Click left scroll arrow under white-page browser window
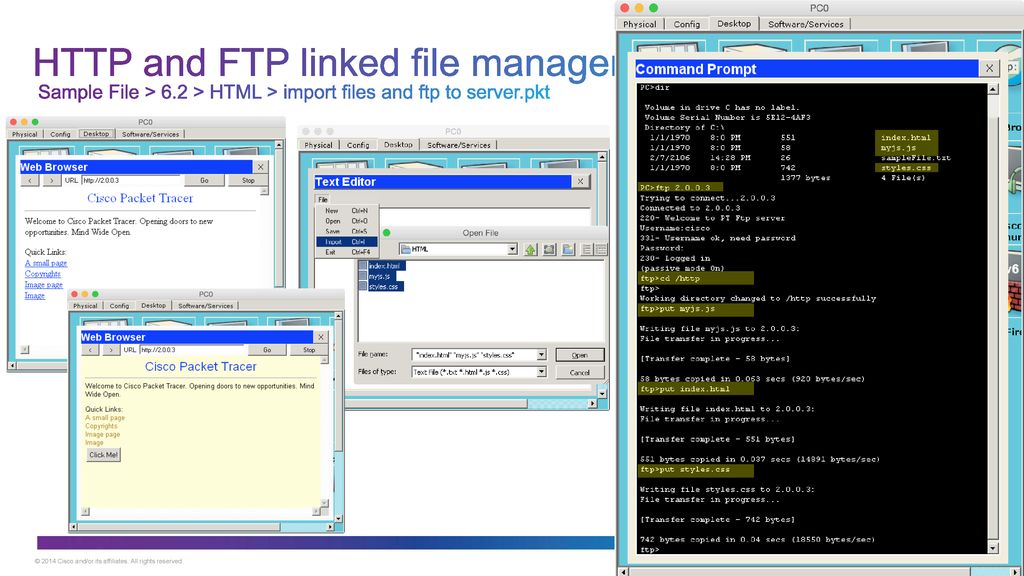The image size is (1024, 576). 12,366
